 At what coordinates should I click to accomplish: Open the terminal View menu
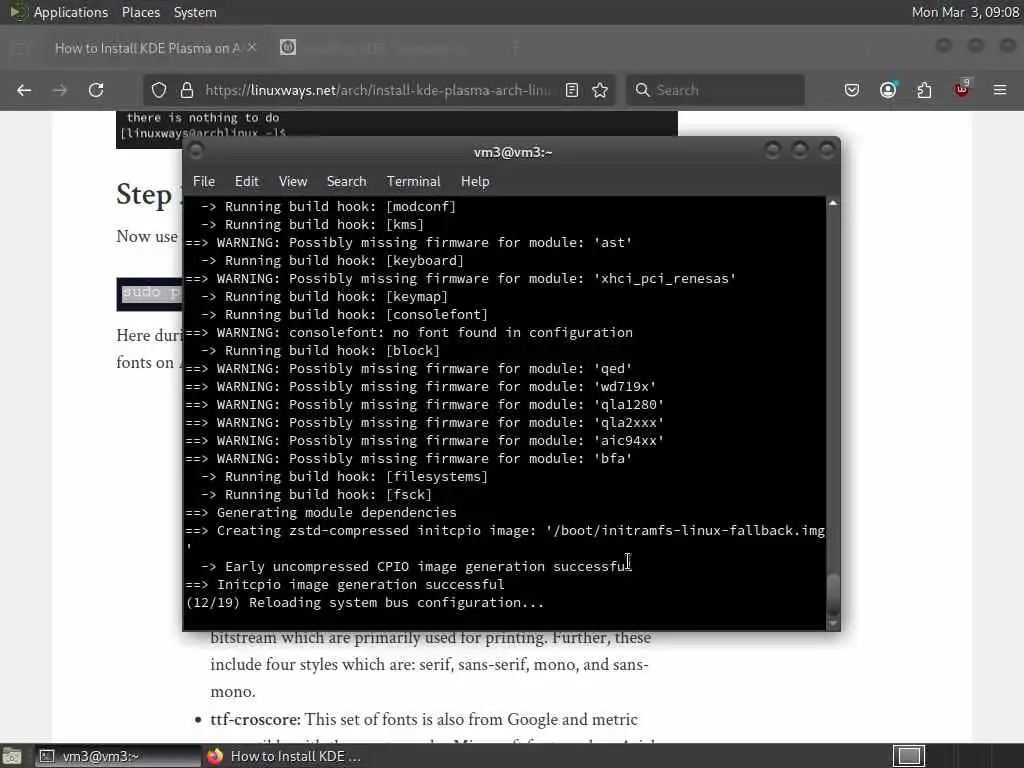[x=293, y=182]
